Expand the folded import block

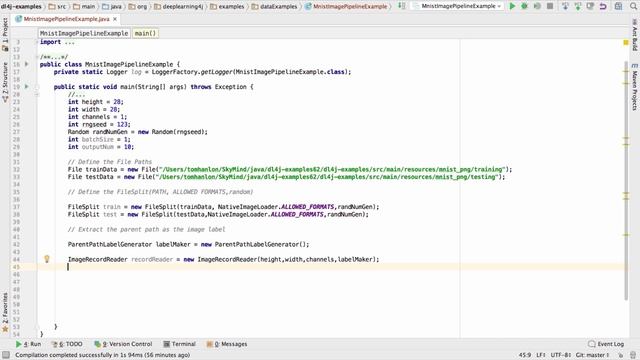click(x=37, y=42)
